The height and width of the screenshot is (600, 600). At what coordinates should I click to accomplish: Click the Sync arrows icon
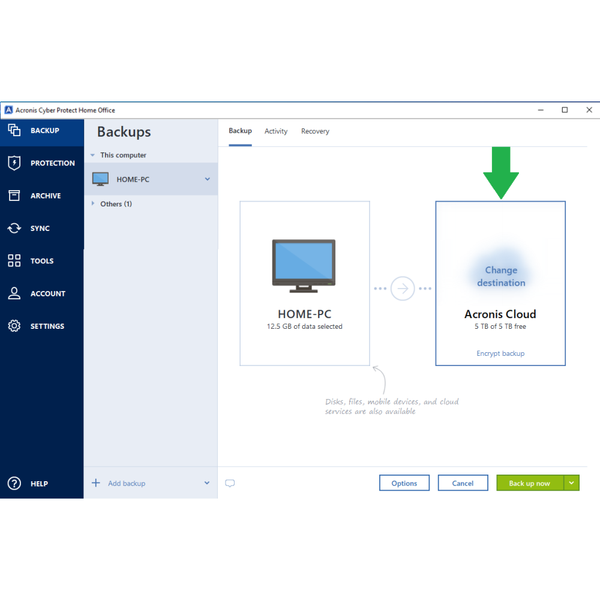(x=14, y=228)
